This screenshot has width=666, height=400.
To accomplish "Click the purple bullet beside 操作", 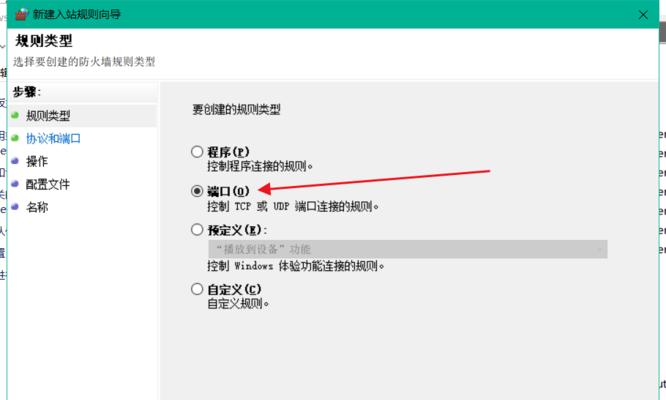I will (x=15, y=161).
